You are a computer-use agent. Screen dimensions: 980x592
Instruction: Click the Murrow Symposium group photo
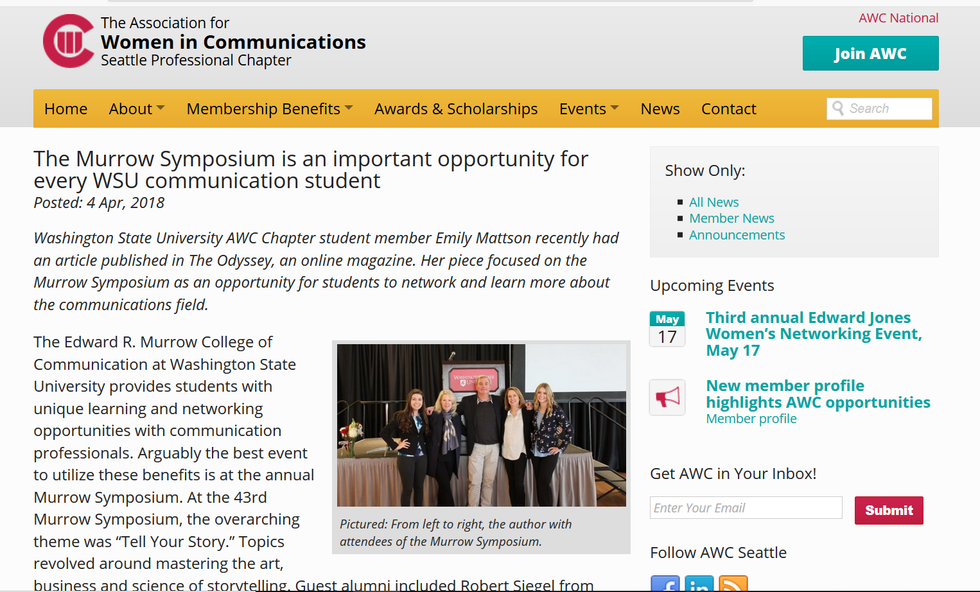pos(481,425)
